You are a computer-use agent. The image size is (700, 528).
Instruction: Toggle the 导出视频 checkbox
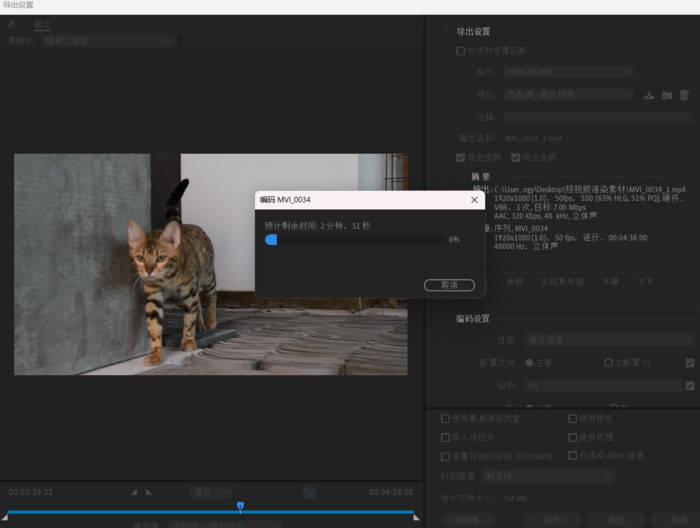(x=460, y=157)
